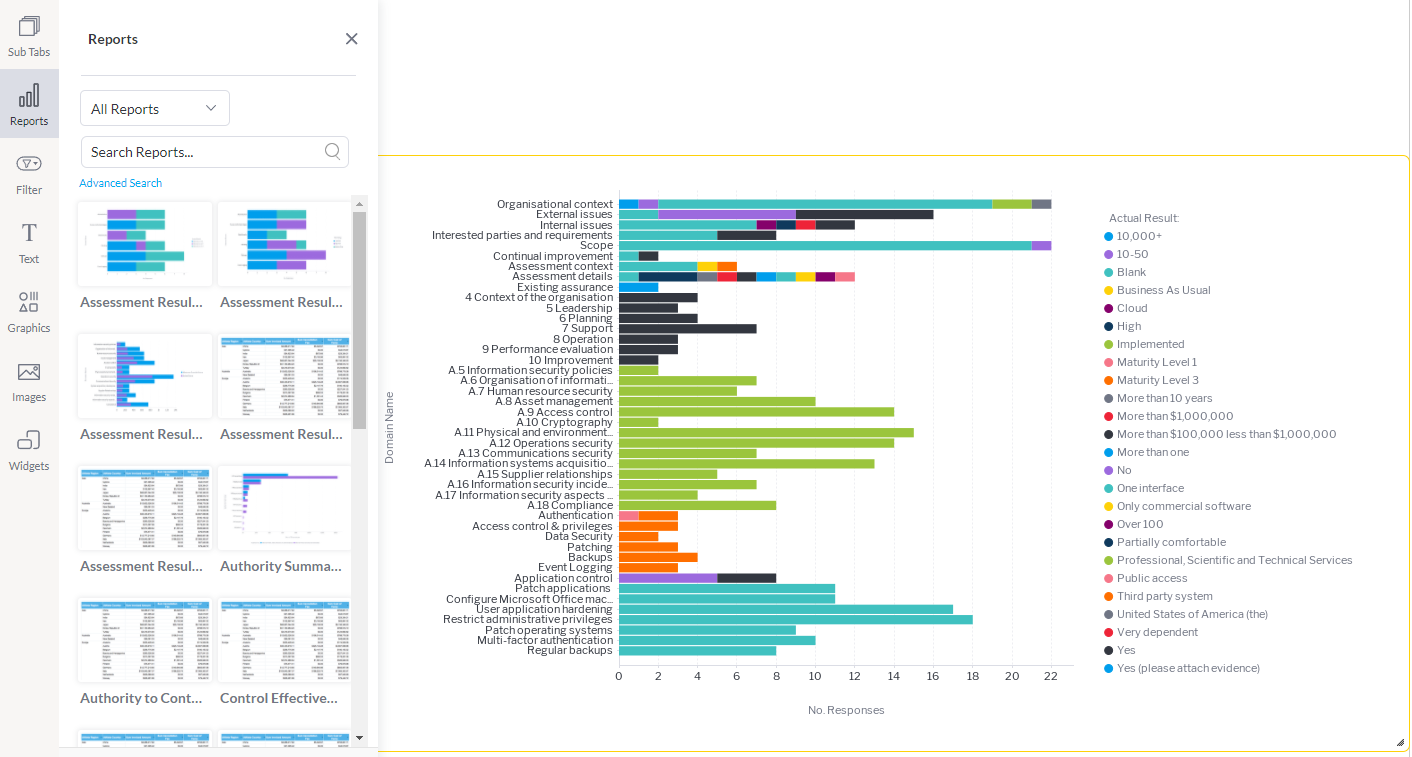1412x757 pixels.
Task: Click the A.9 Access control axis label
Action: (x=565, y=412)
